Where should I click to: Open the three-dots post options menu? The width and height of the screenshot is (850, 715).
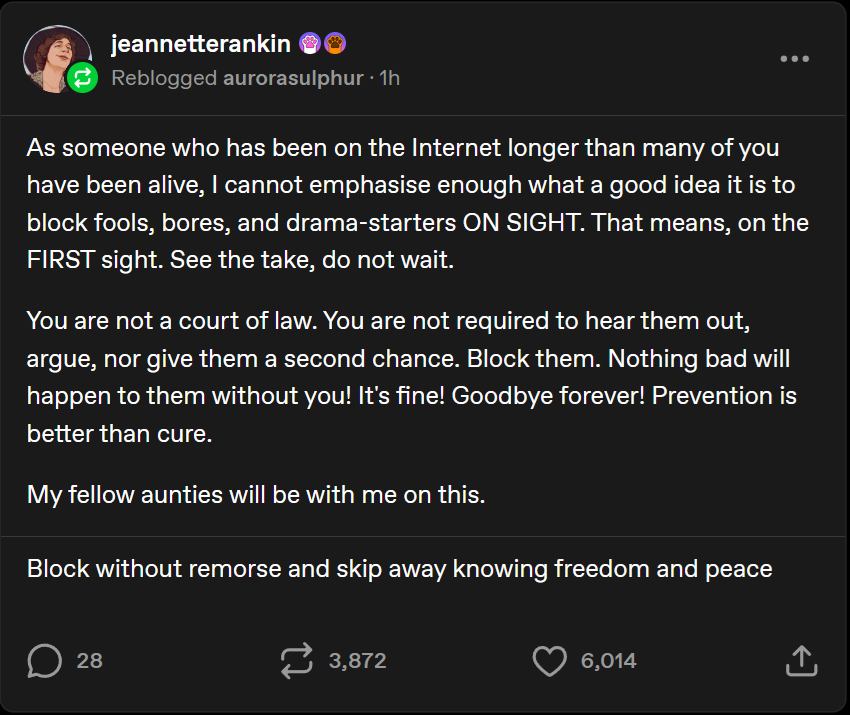click(794, 59)
